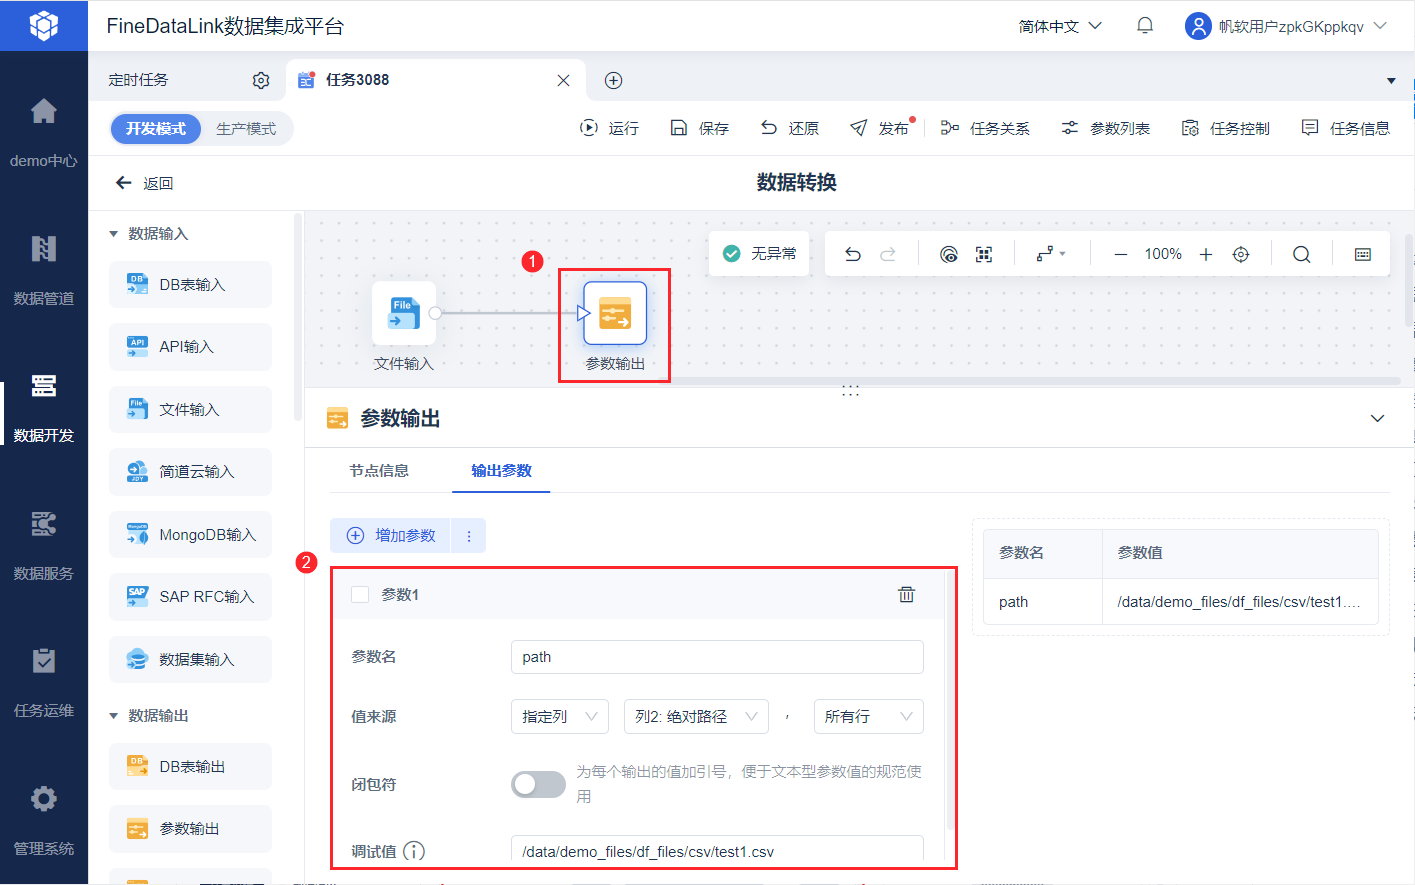Switch to the 节点信息 tab

tap(379, 471)
